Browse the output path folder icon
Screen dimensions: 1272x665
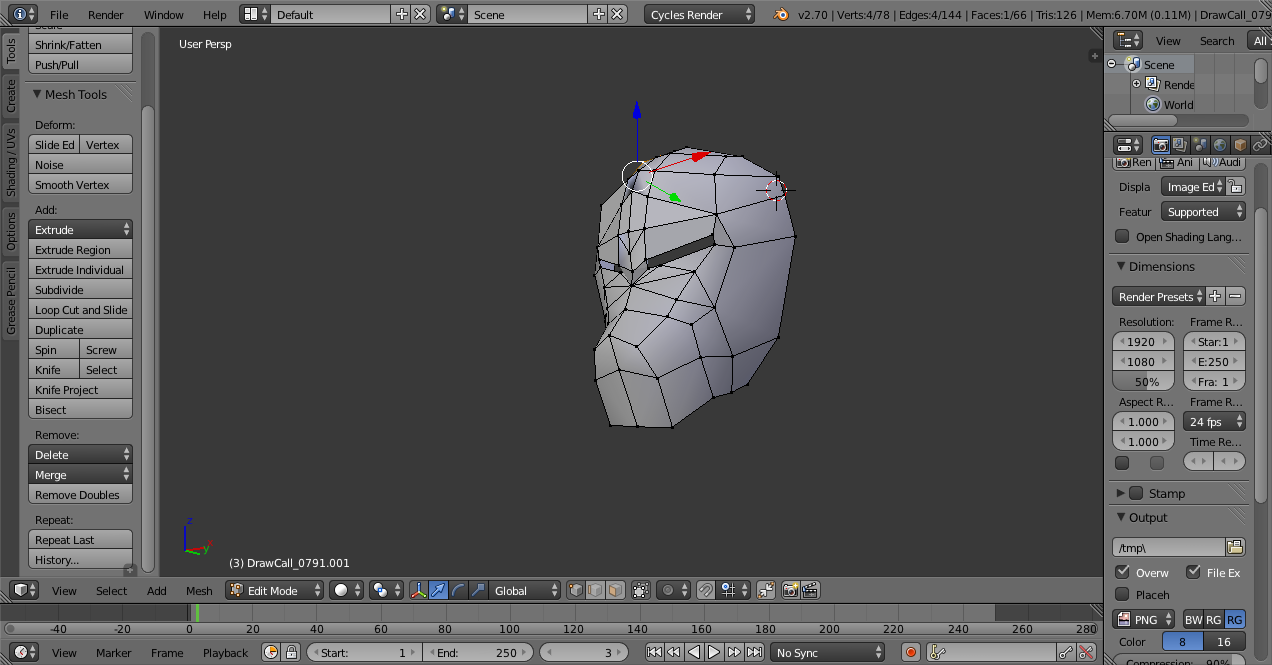(1235, 547)
